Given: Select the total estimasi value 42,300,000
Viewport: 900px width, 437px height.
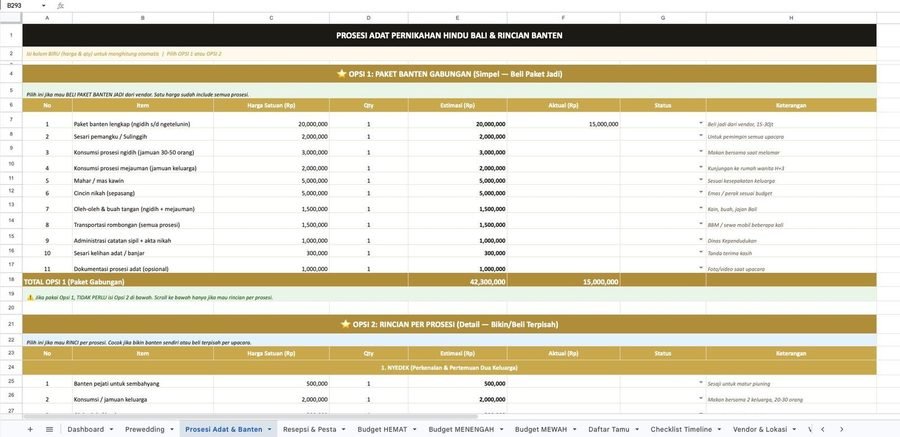Looking at the screenshot, I should tap(457, 282).
